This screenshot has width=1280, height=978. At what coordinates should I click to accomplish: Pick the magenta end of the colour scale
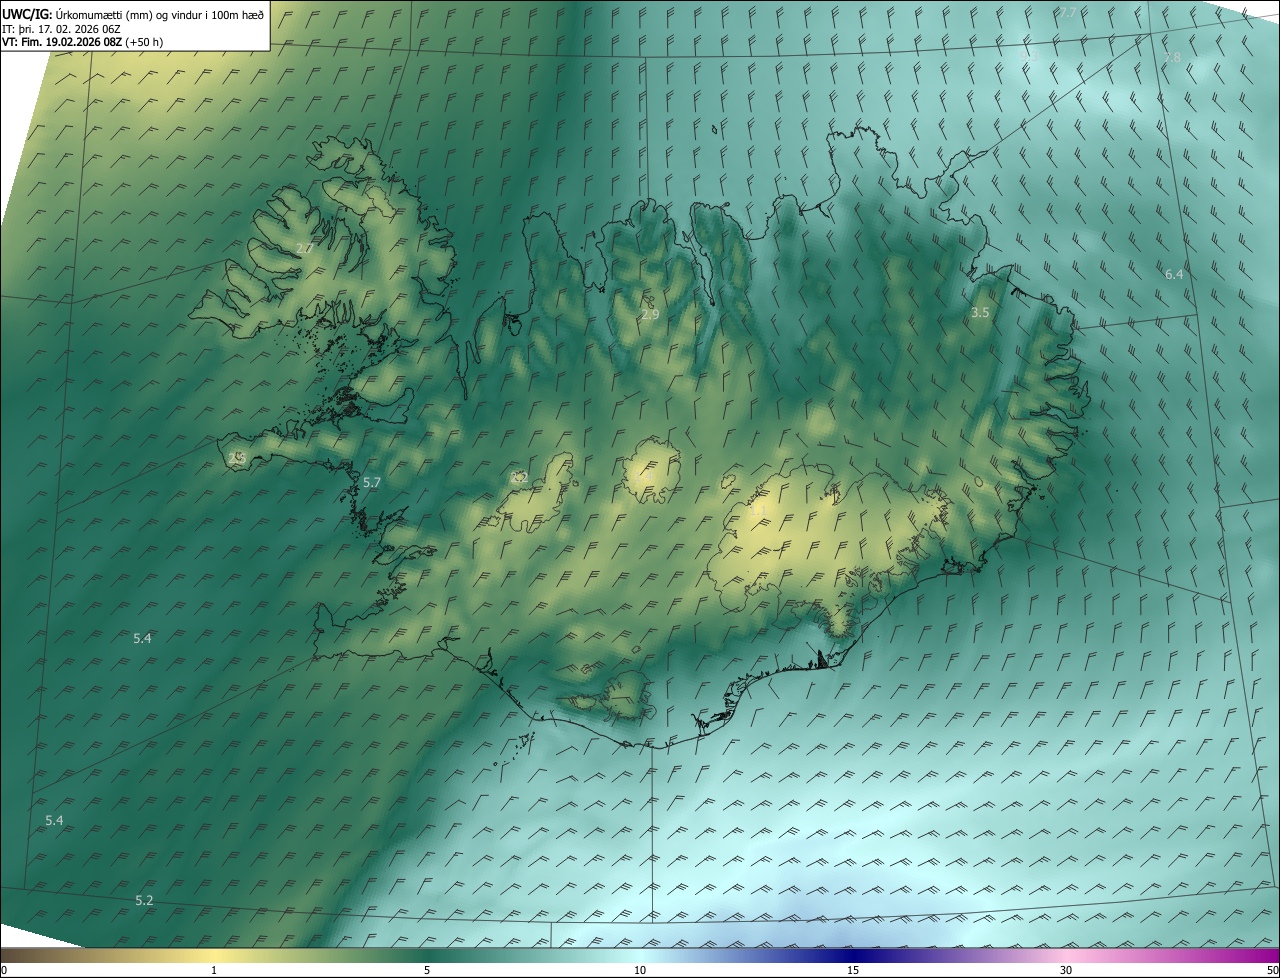[1265, 956]
